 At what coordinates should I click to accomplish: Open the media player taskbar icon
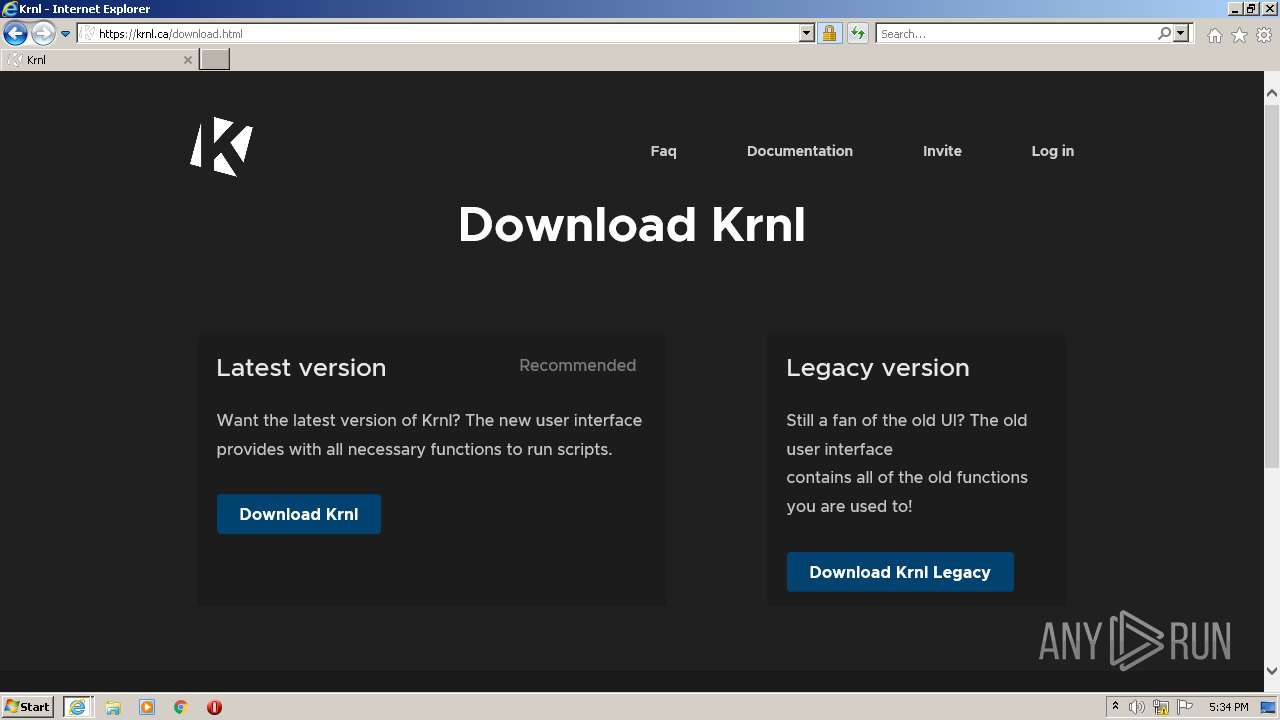coord(147,707)
